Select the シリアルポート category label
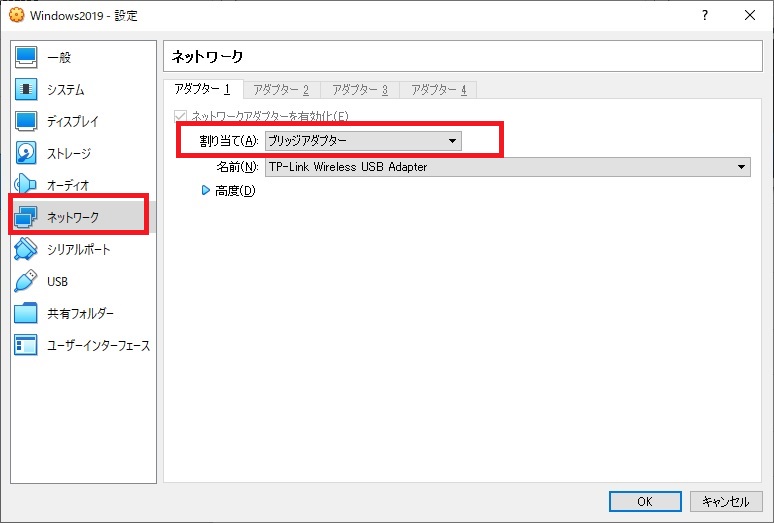 78,250
